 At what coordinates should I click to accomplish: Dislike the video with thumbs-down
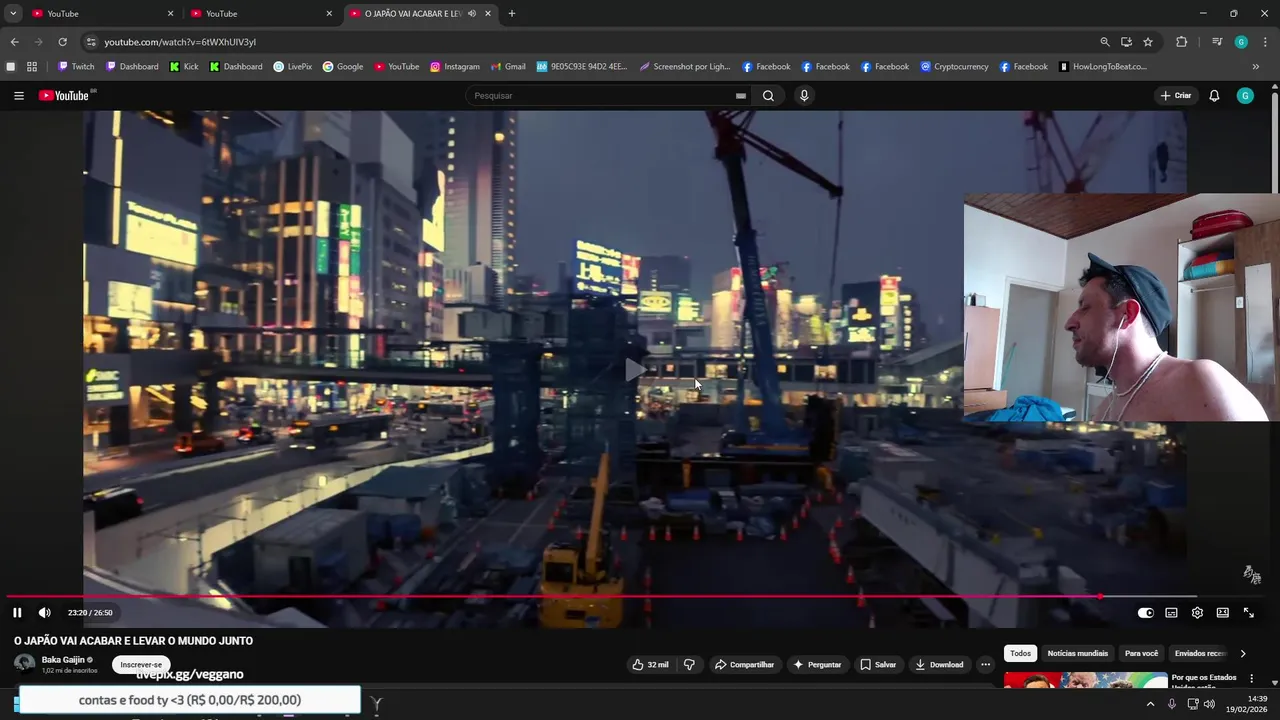689,664
